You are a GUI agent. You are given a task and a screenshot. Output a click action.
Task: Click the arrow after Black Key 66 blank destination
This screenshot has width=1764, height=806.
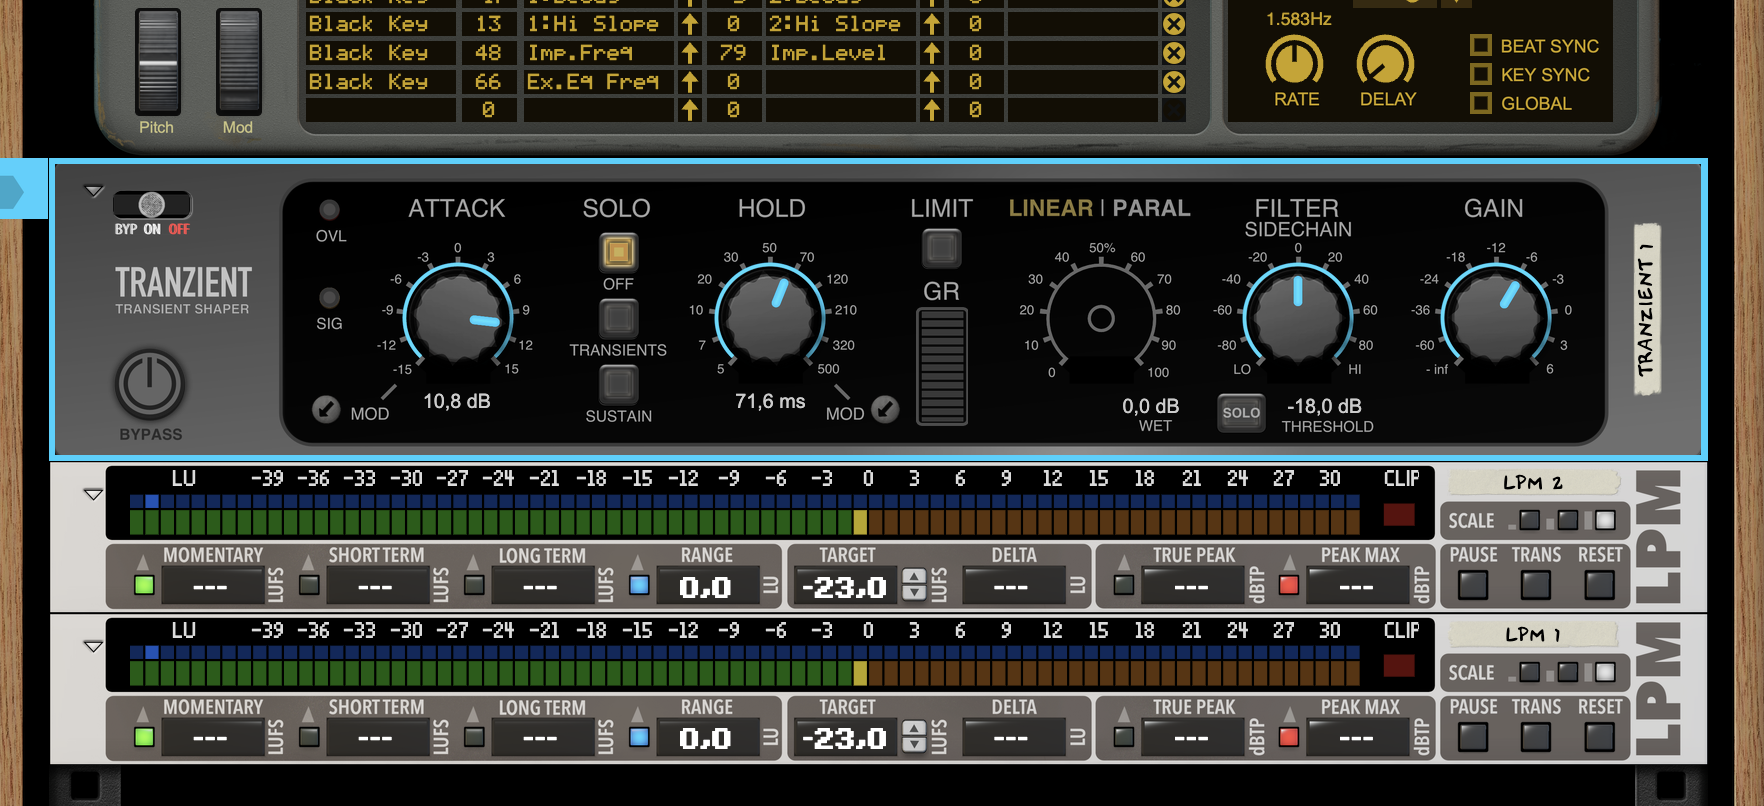[x=932, y=82]
